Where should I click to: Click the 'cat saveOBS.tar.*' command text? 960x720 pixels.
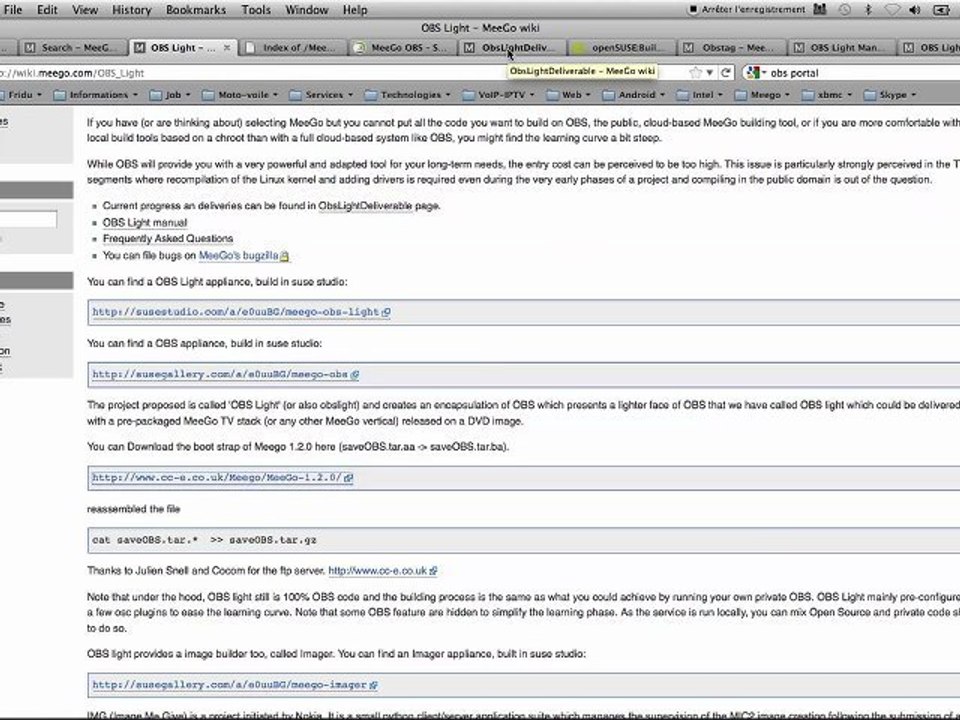tap(204, 540)
